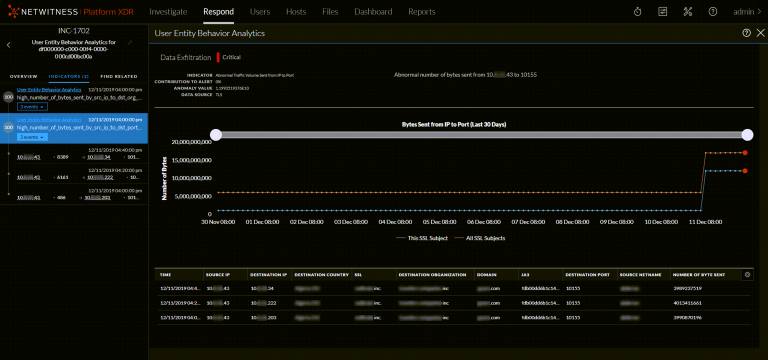Switch to the Find Related tab
Viewport: 768px width, 360px height.
click(x=119, y=76)
